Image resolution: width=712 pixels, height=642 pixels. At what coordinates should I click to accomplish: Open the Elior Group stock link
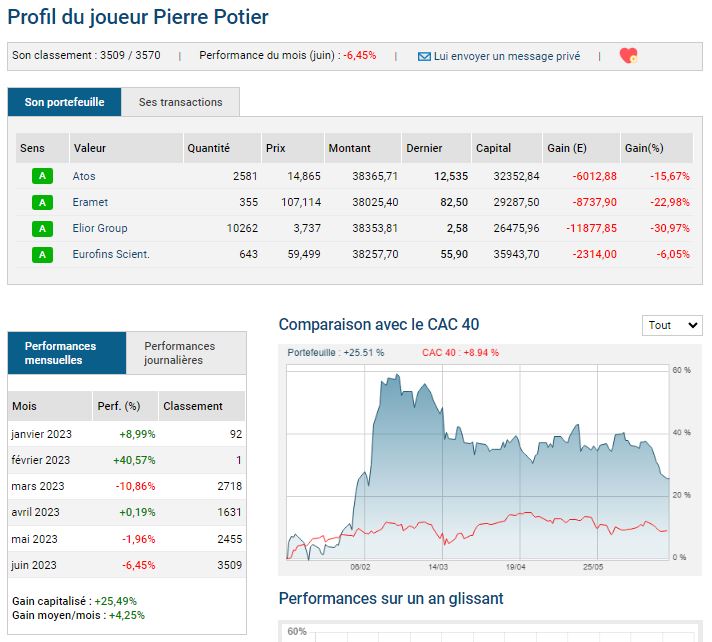click(x=100, y=228)
